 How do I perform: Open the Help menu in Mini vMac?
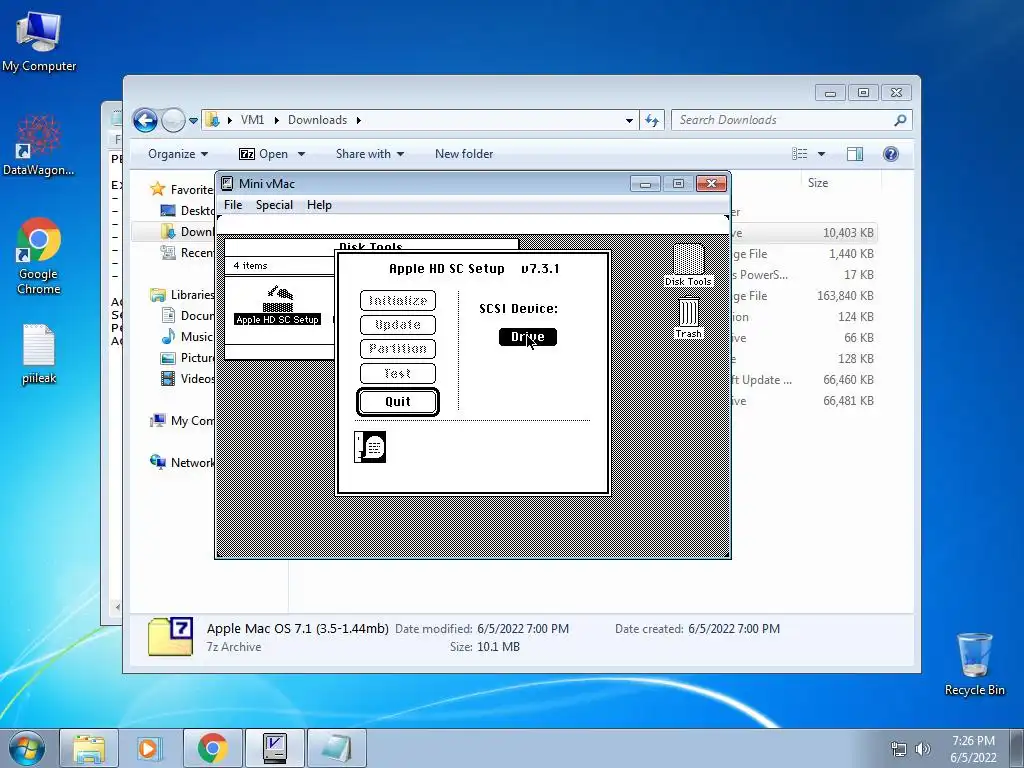[319, 205]
